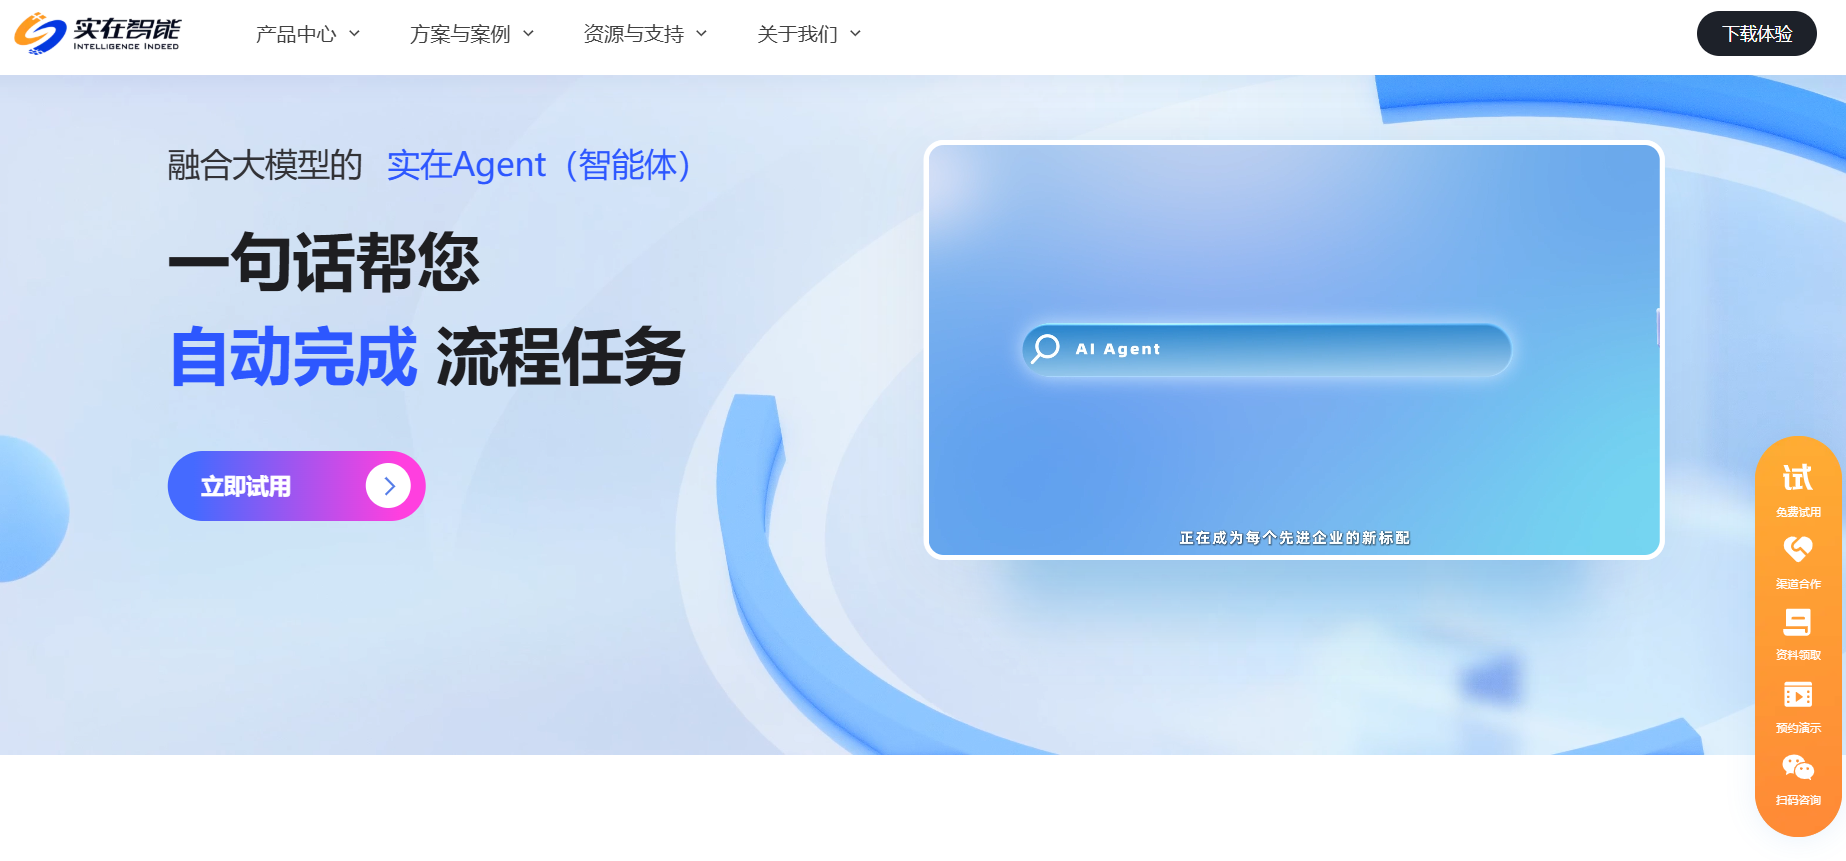
Task: Click the 立即试用 gradient button
Action: tap(297, 486)
